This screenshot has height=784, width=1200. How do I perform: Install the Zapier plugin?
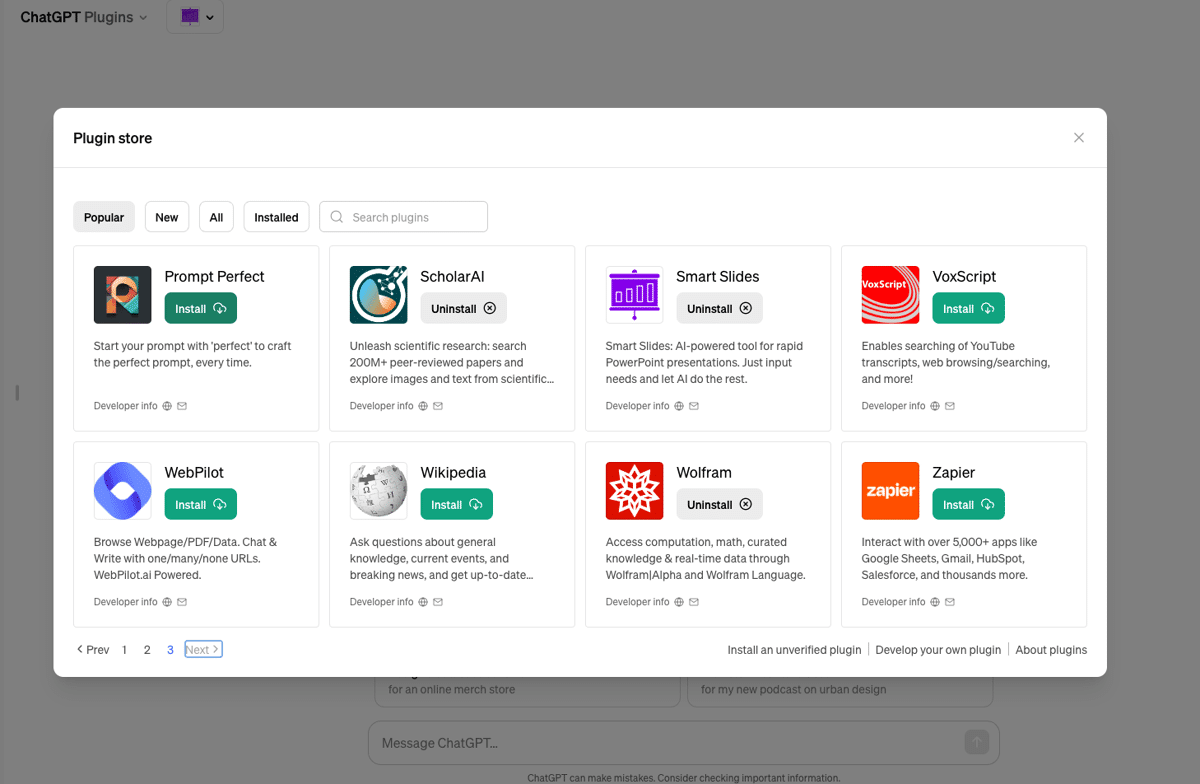[x=968, y=504]
